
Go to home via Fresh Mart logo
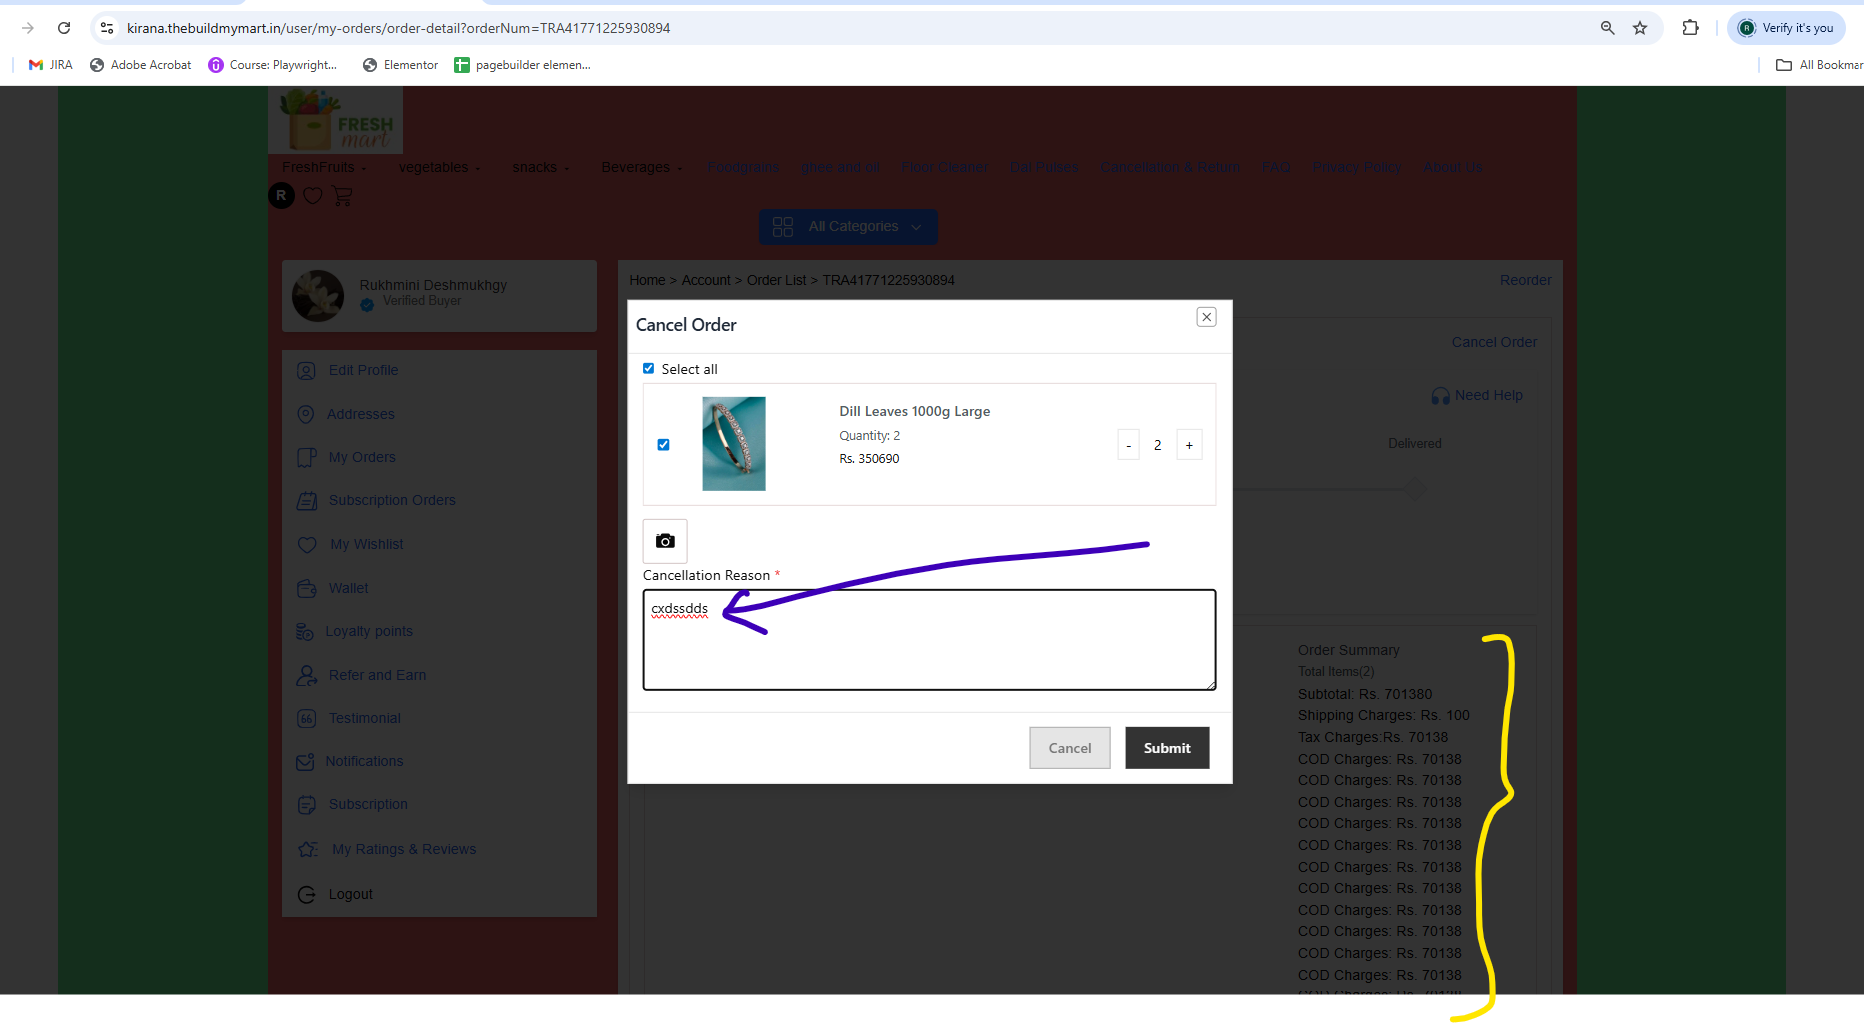(x=336, y=120)
